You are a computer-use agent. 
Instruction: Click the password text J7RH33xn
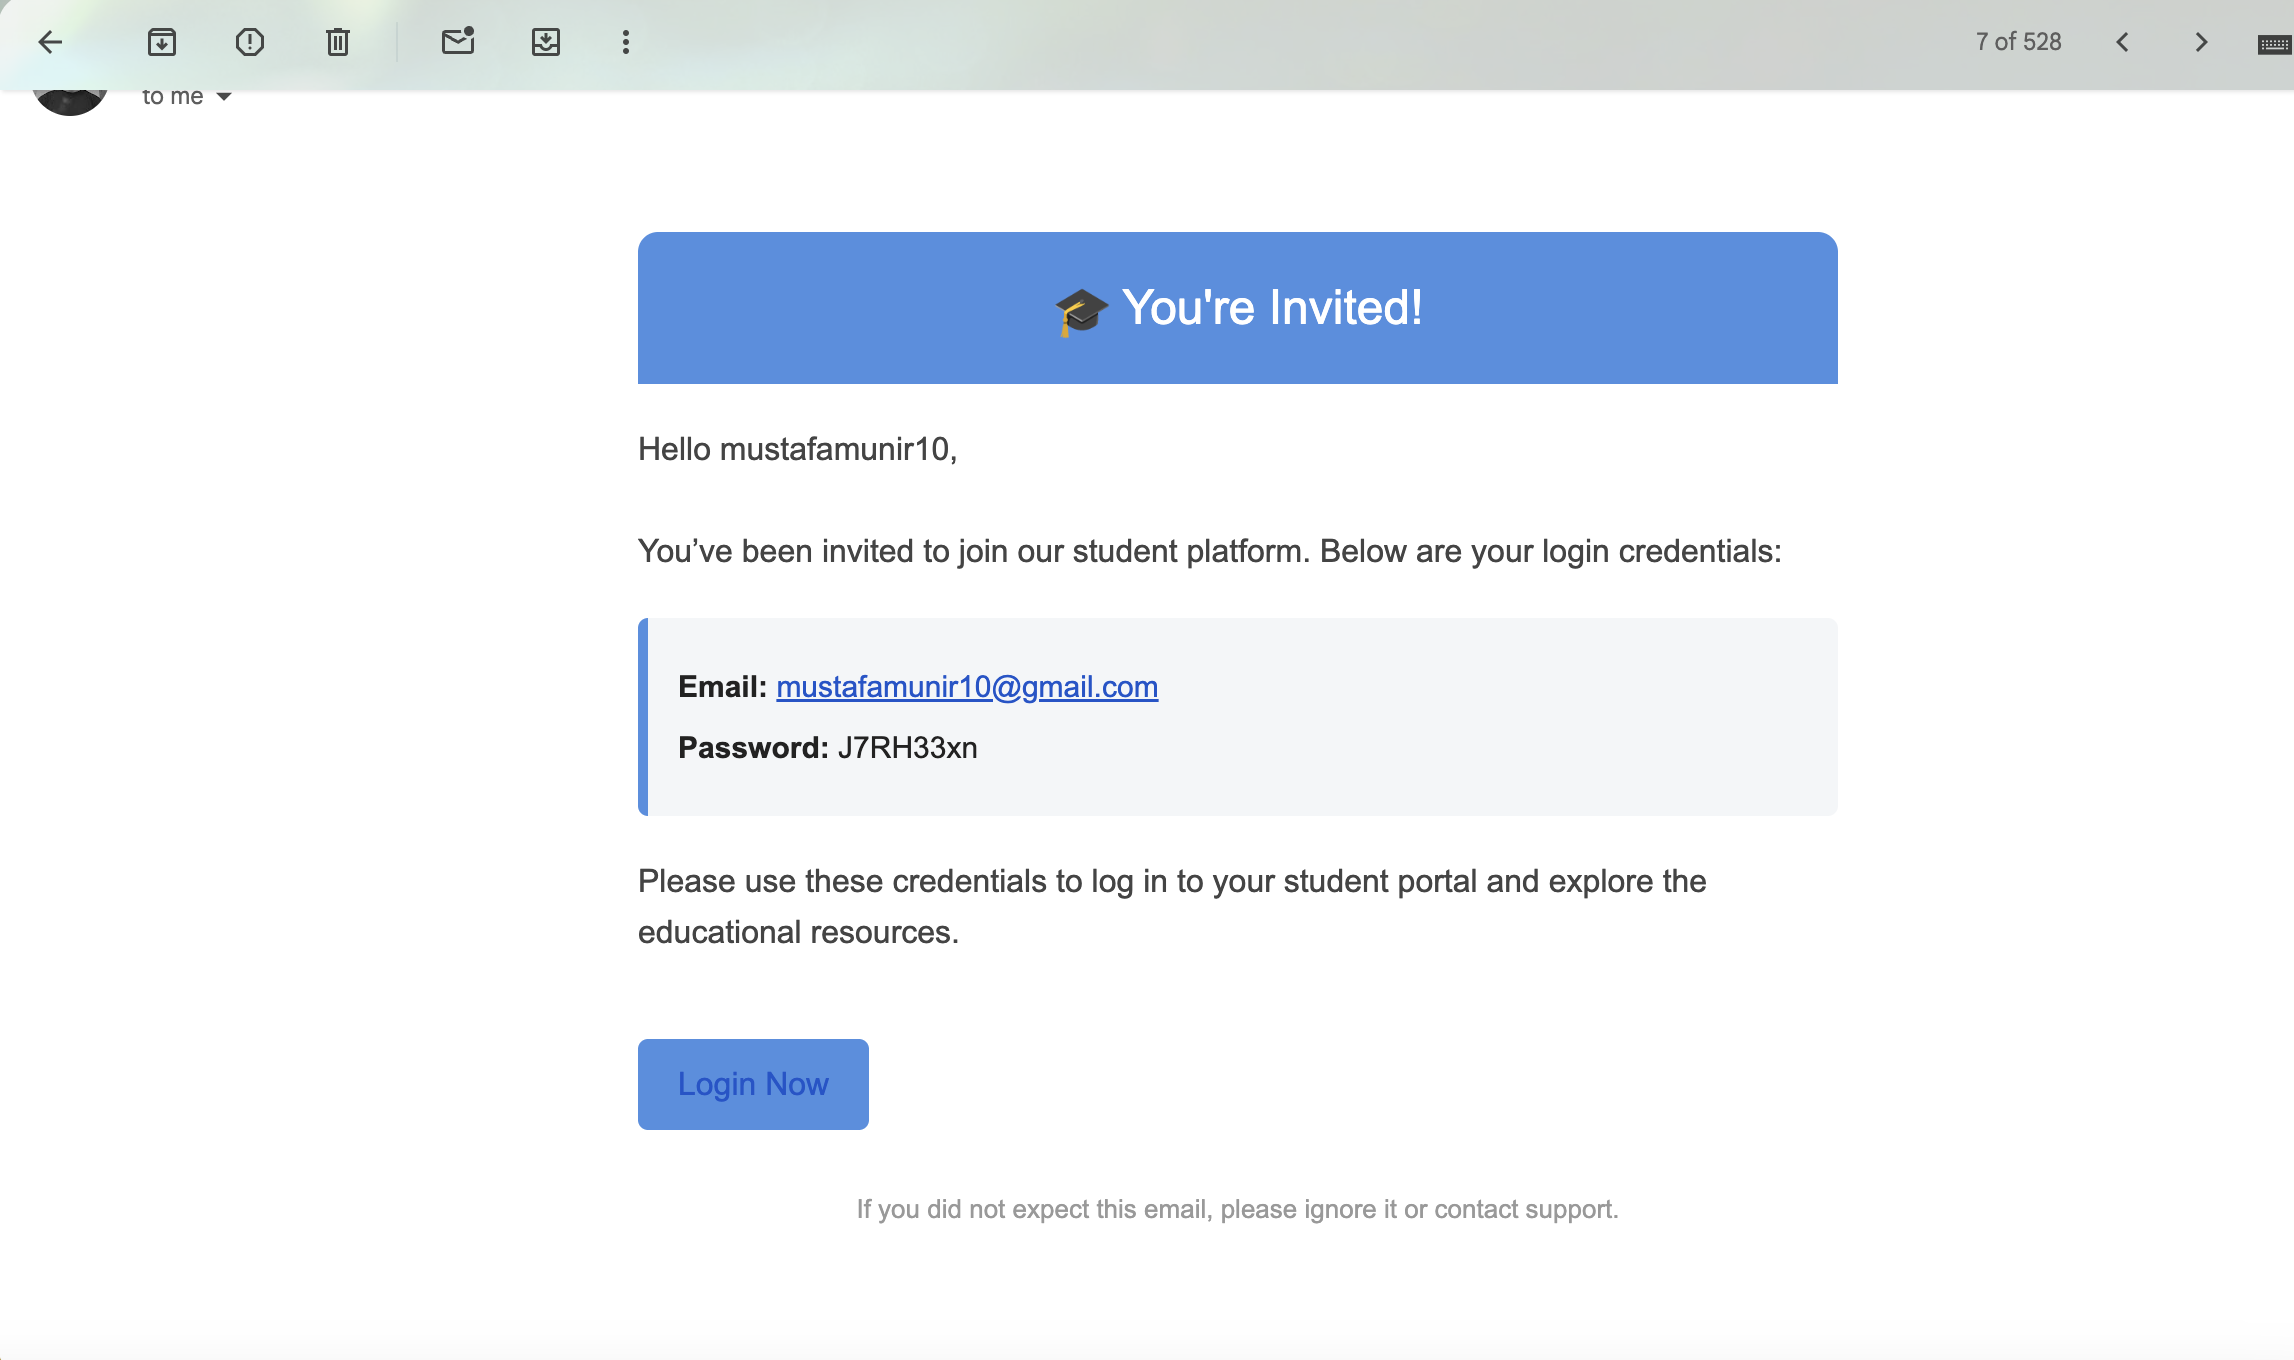pyautogui.click(x=907, y=748)
